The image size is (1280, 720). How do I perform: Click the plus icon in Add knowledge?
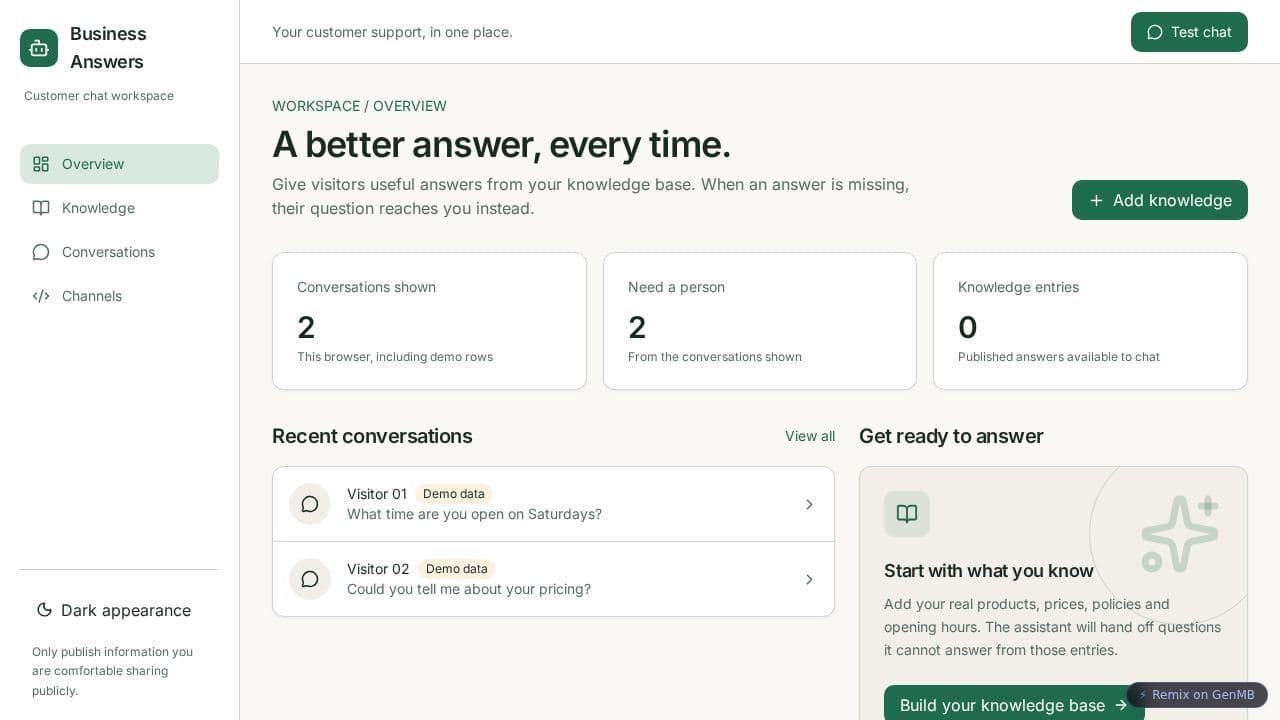pyautogui.click(x=1096, y=200)
